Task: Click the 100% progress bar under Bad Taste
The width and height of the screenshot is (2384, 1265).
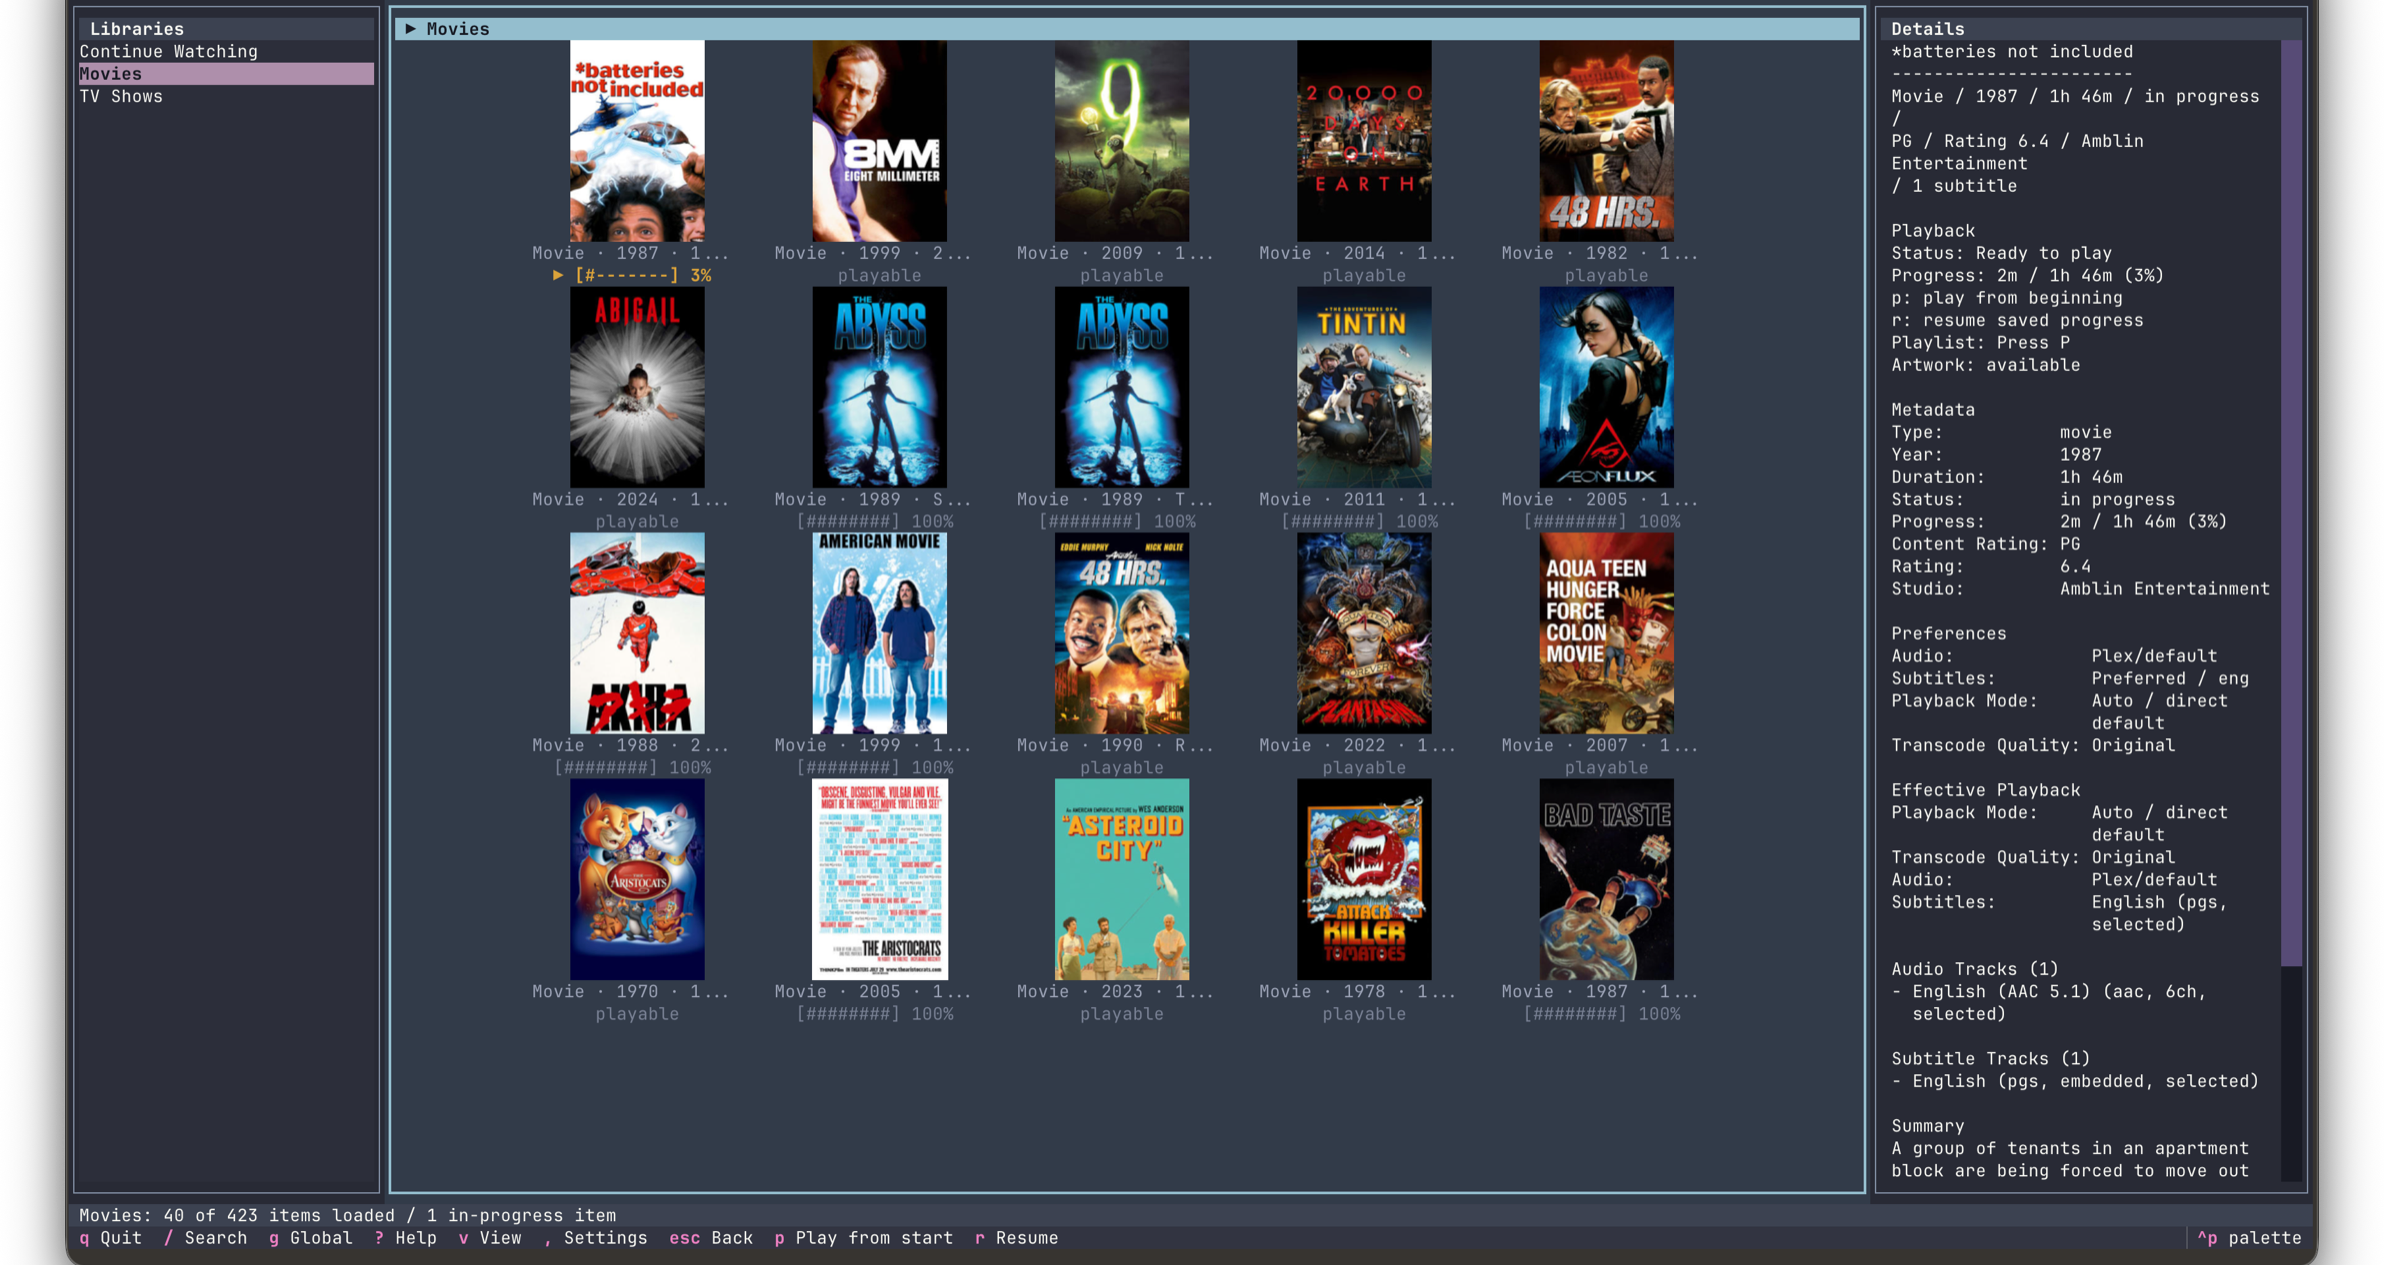Action: click(x=1602, y=1014)
